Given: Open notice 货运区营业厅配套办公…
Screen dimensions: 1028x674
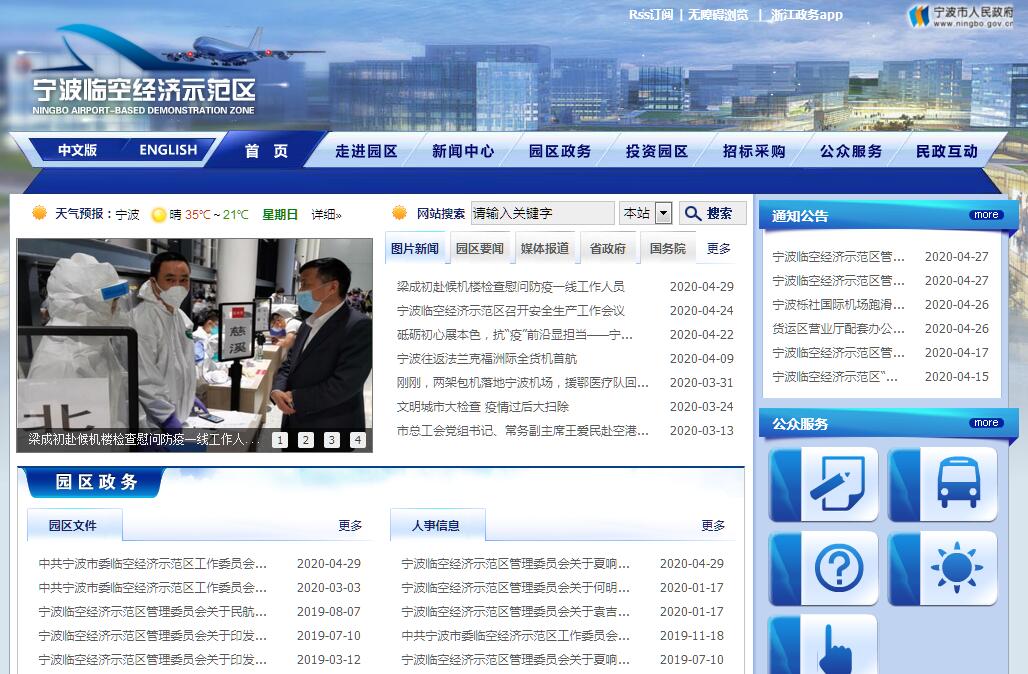Looking at the screenshot, I should pos(839,329).
